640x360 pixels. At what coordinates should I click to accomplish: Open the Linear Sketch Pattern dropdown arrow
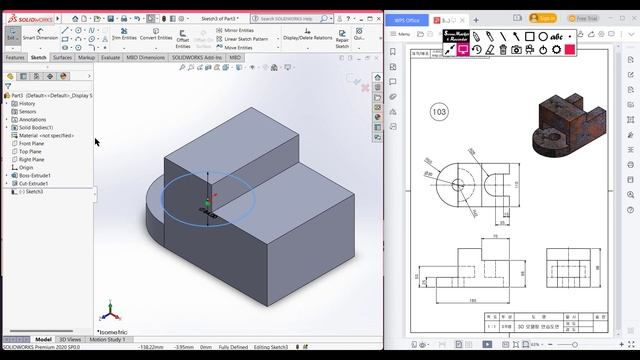(x=278, y=39)
